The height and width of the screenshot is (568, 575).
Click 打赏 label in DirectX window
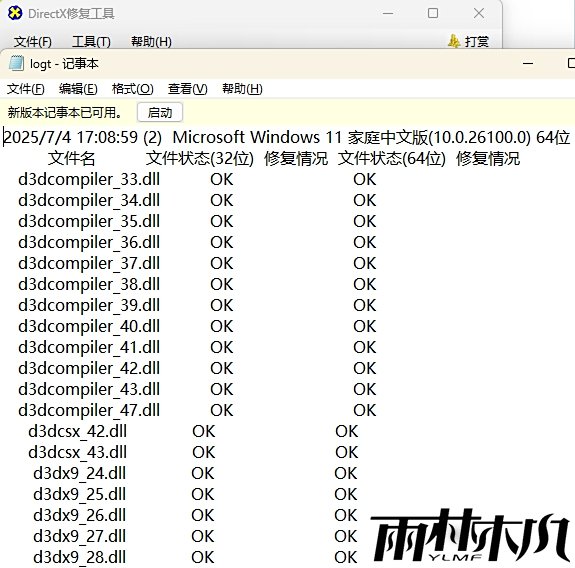tap(477, 41)
